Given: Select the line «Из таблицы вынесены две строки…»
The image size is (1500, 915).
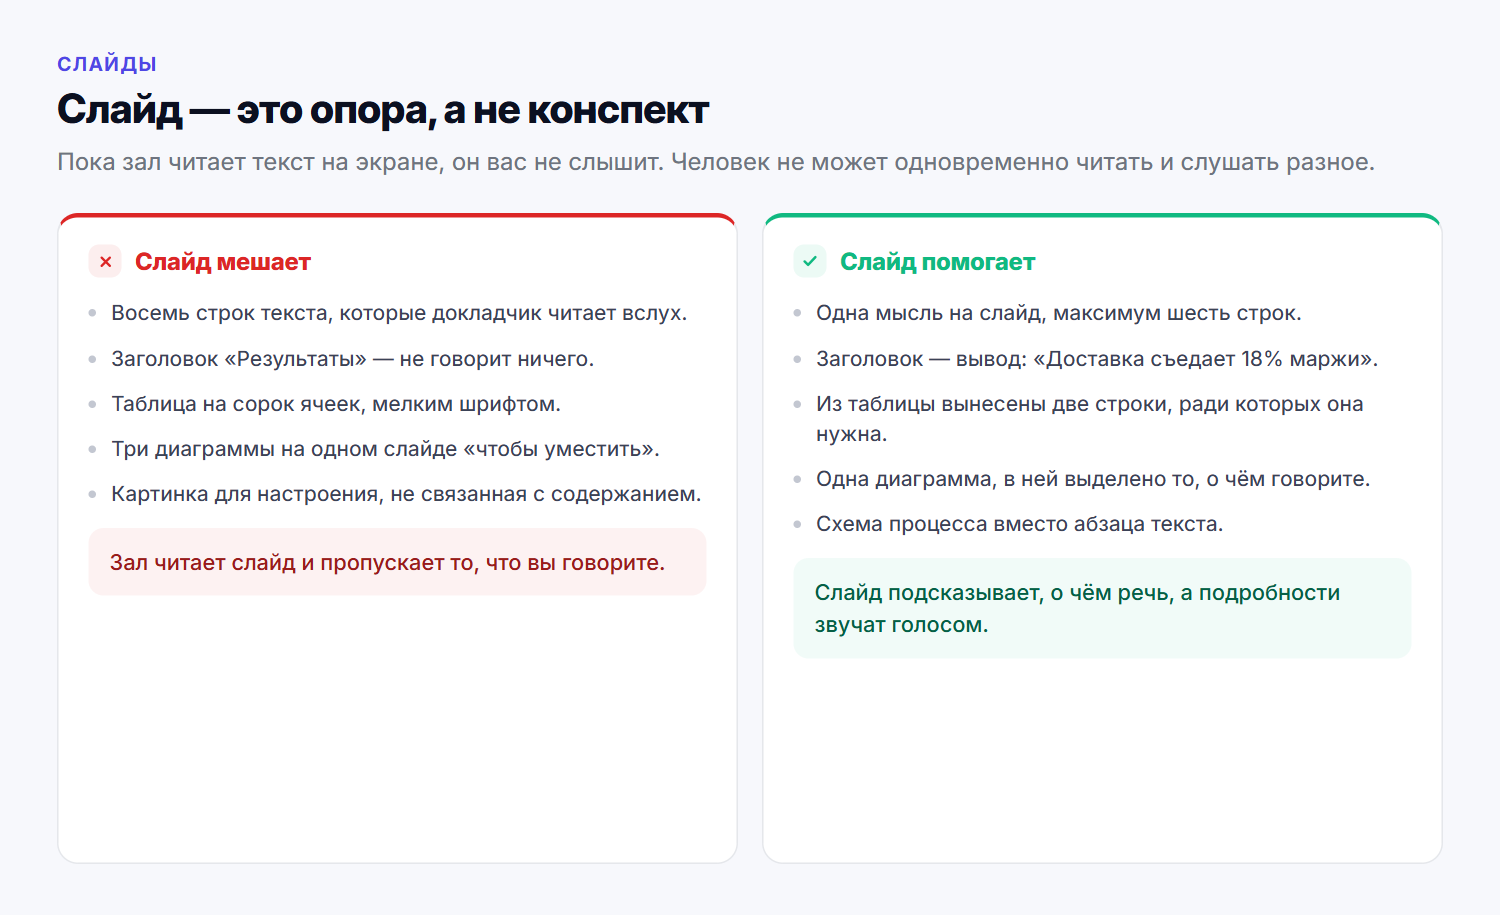Looking at the screenshot, I should click(1090, 419).
